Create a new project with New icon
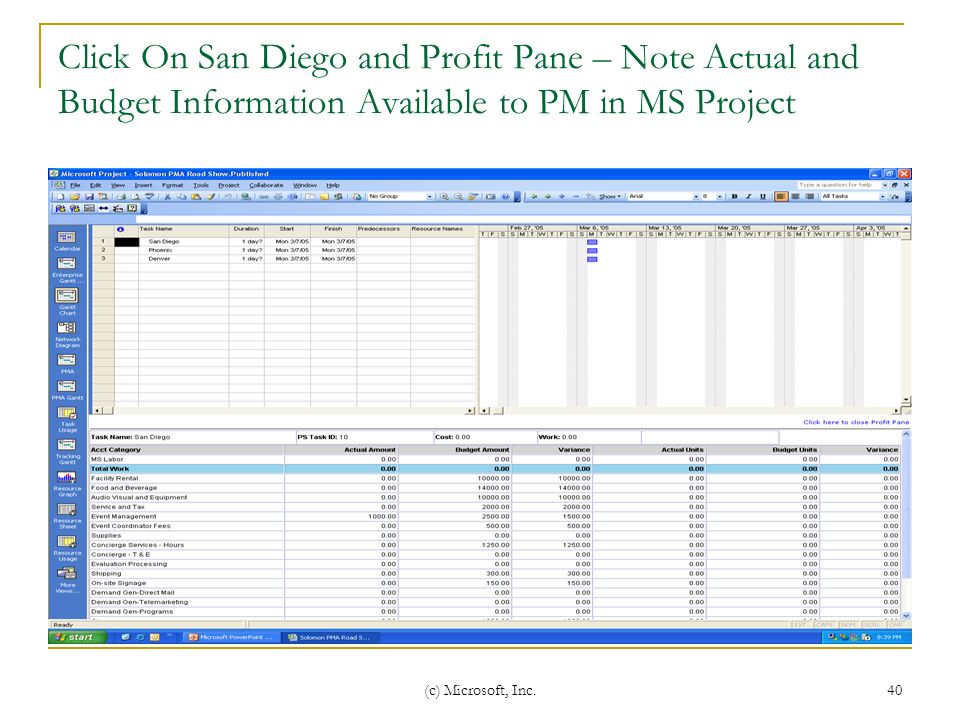Viewport: 960px width, 720px height. tap(60, 197)
